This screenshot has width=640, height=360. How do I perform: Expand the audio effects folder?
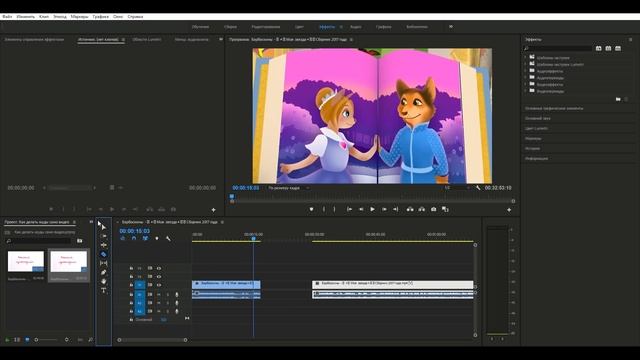click(525, 71)
